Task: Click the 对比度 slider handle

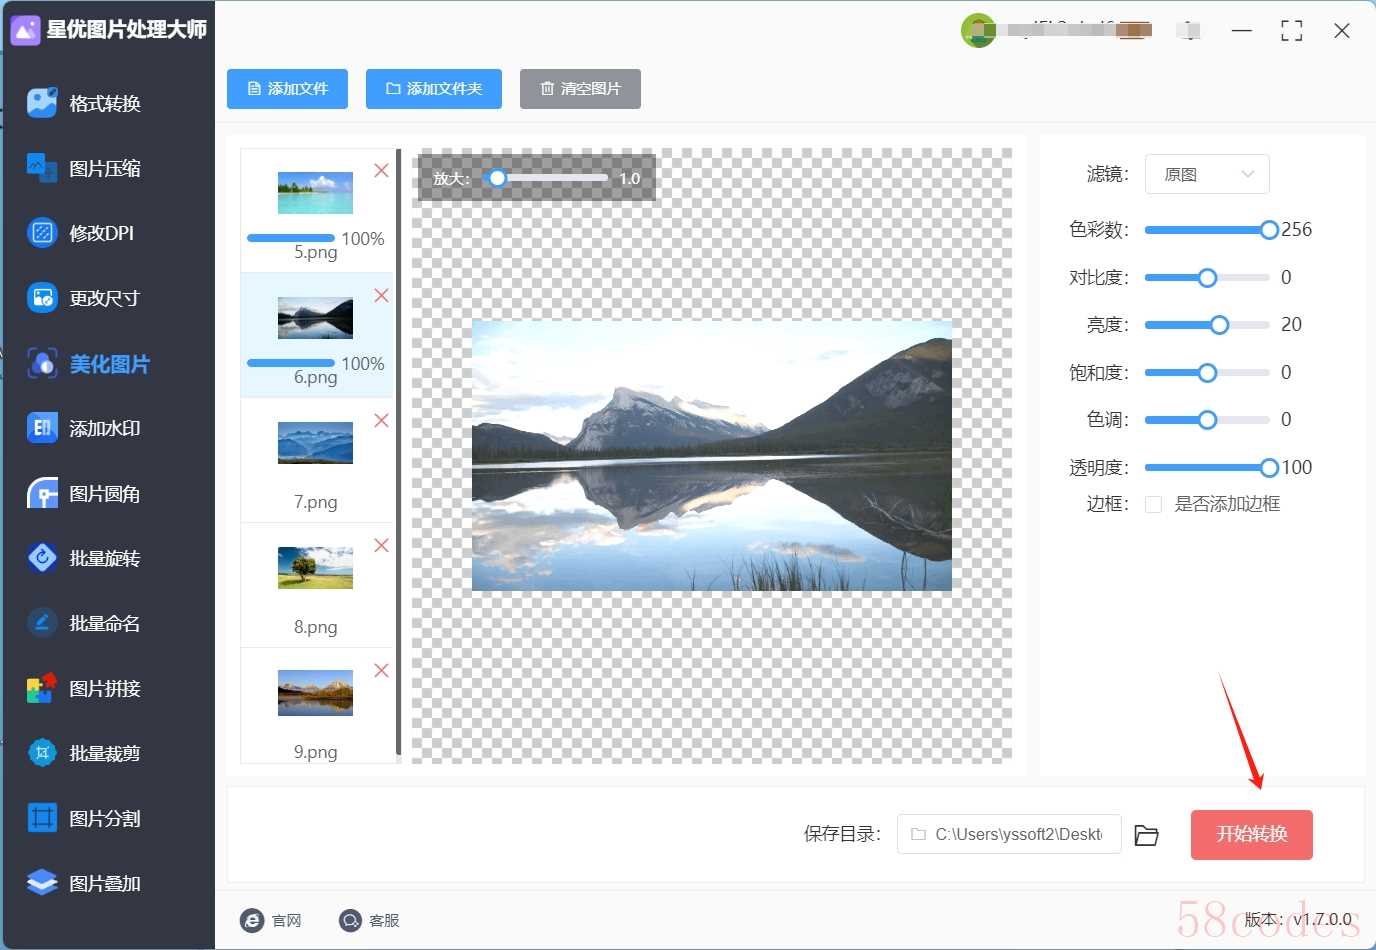Action: click(x=1207, y=277)
